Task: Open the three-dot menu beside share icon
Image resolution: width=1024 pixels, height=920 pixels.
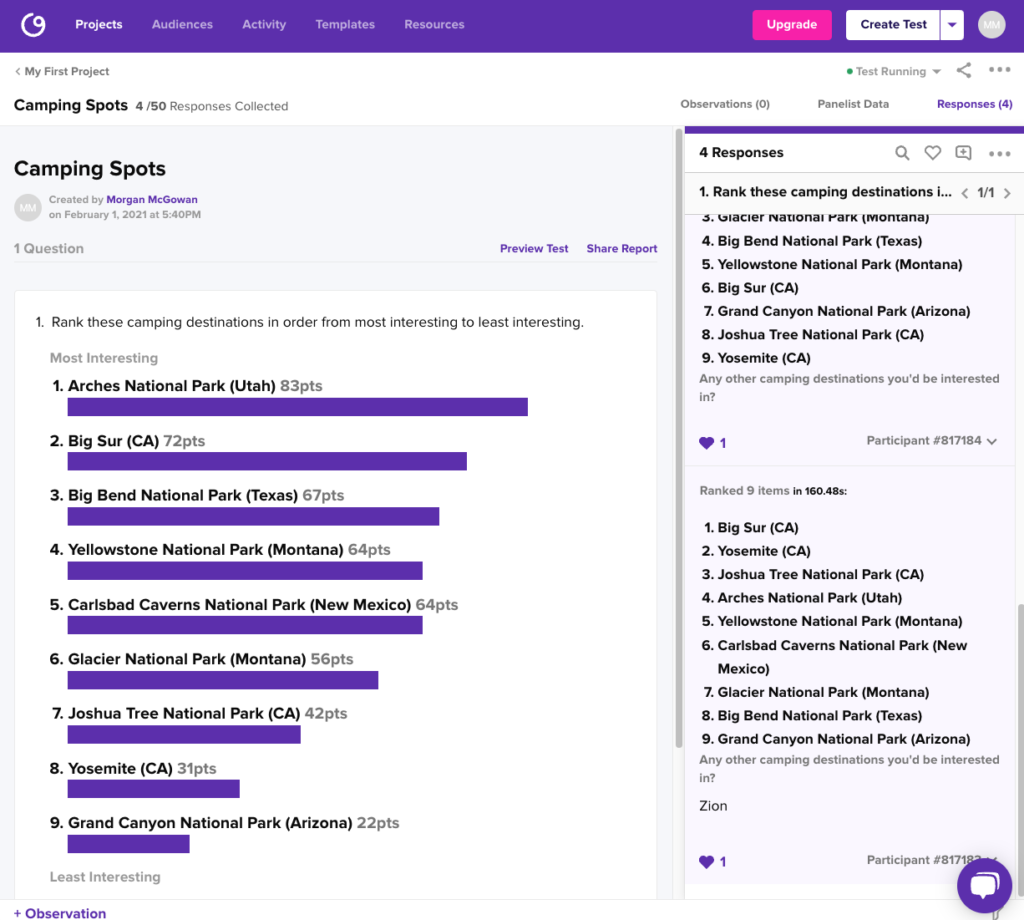Action: pos(999,70)
